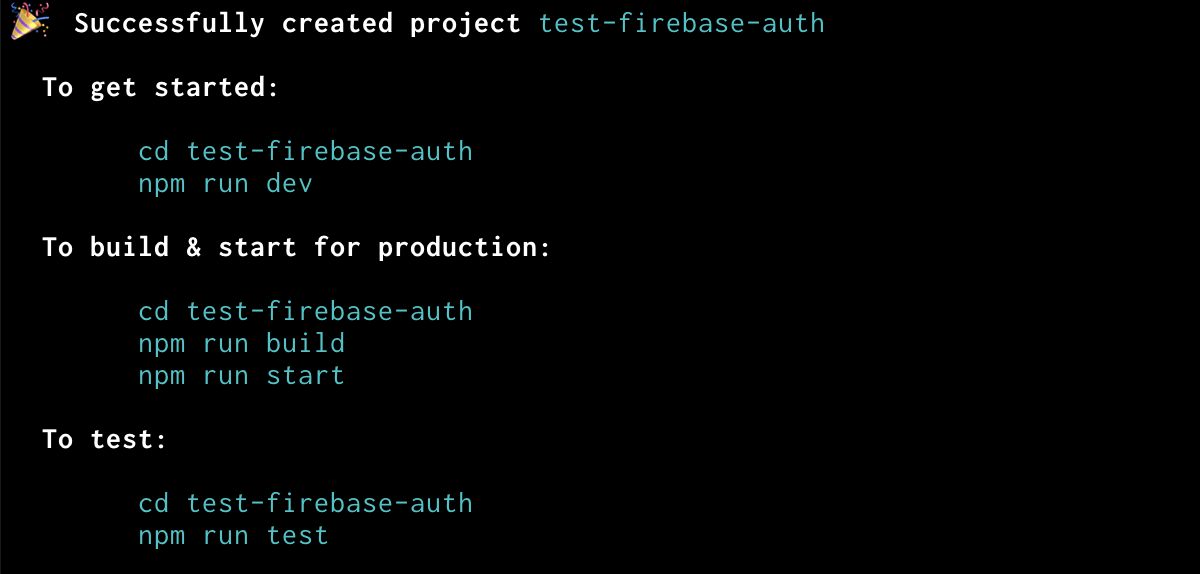Image resolution: width=1200 pixels, height=574 pixels.
Task: Click the word "production:" in the heading
Action: coord(465,248)
